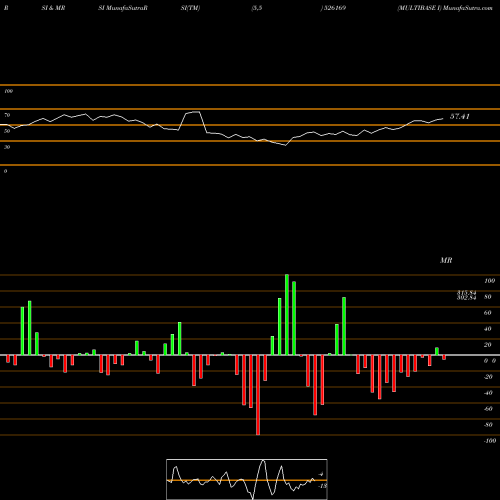
Task: Click the SI & MR header text
Action: point(53,8)
